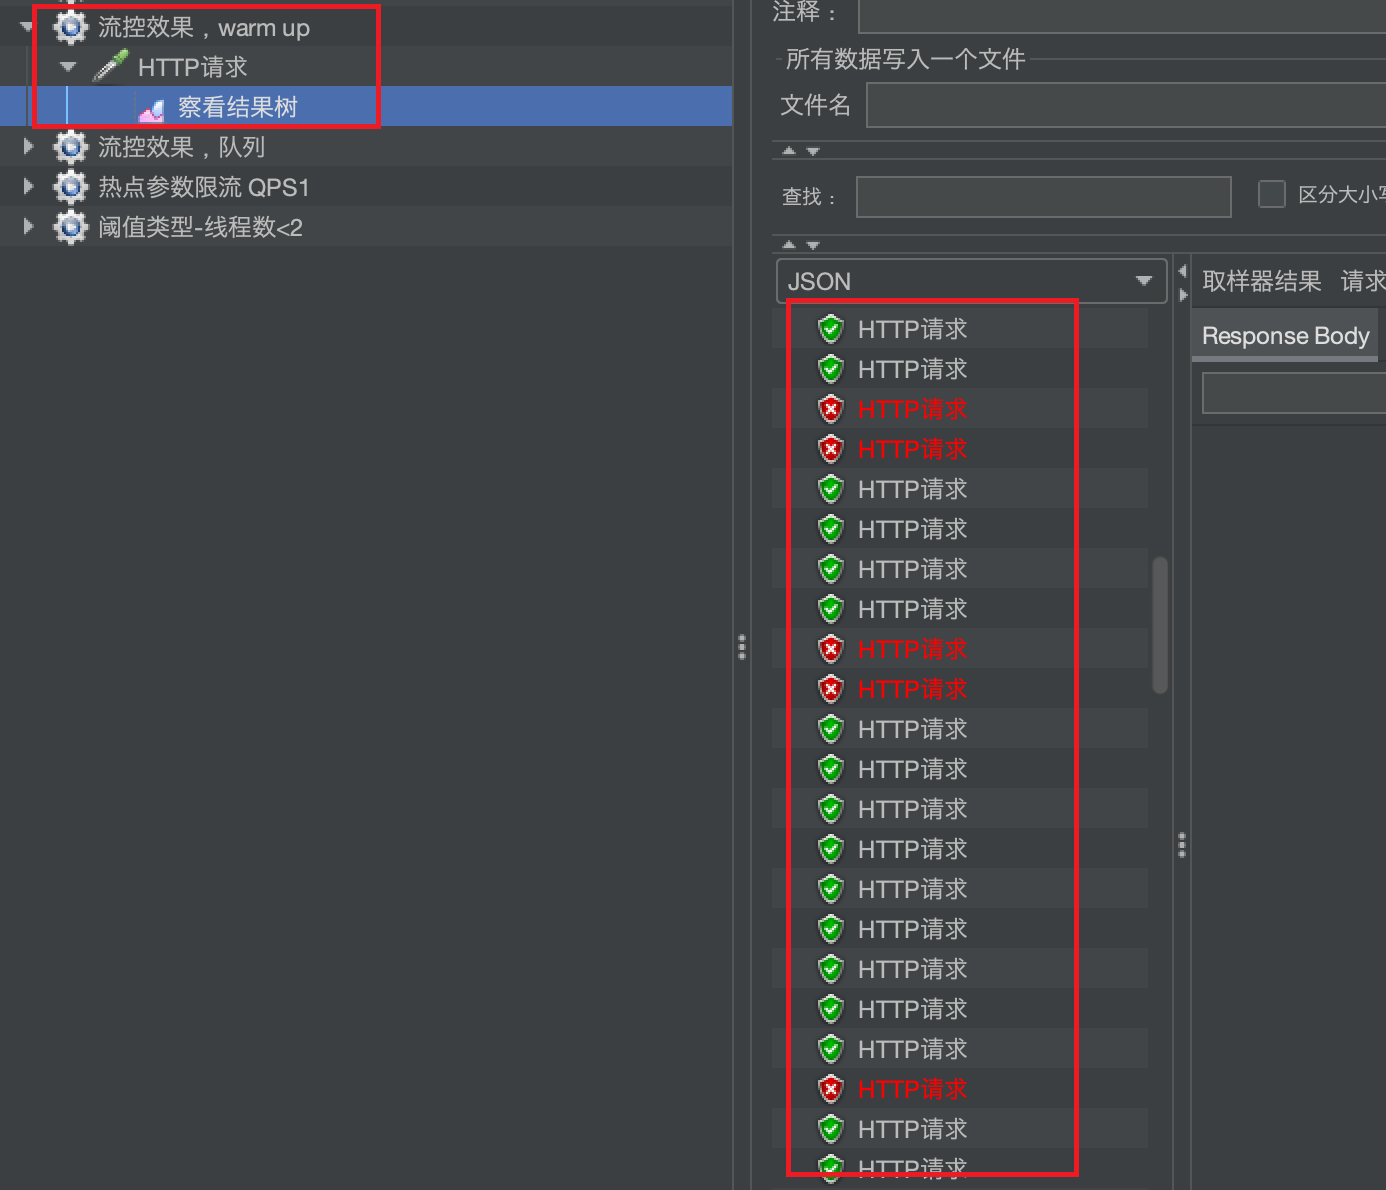Viewport: 1386px width, 1190px height.
Task: Click the 察看结果树 listener icon
Action: click(x=151, y=108)
